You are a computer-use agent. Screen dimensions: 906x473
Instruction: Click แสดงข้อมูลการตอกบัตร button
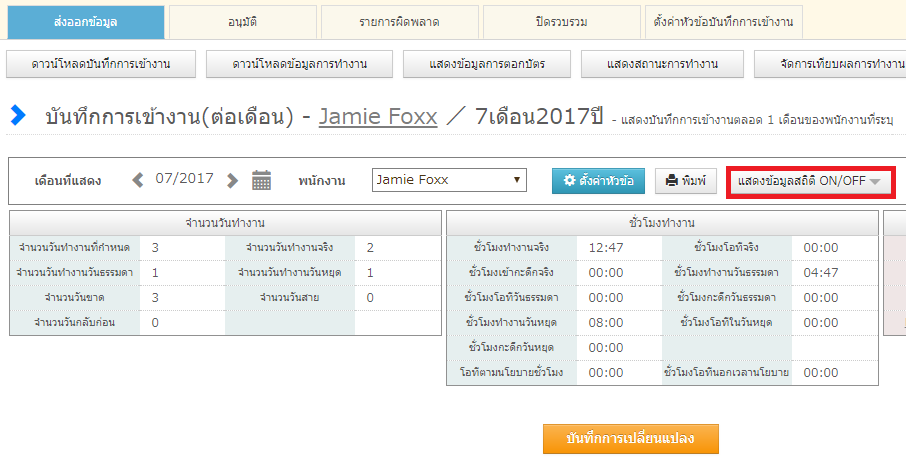point(489,64)
